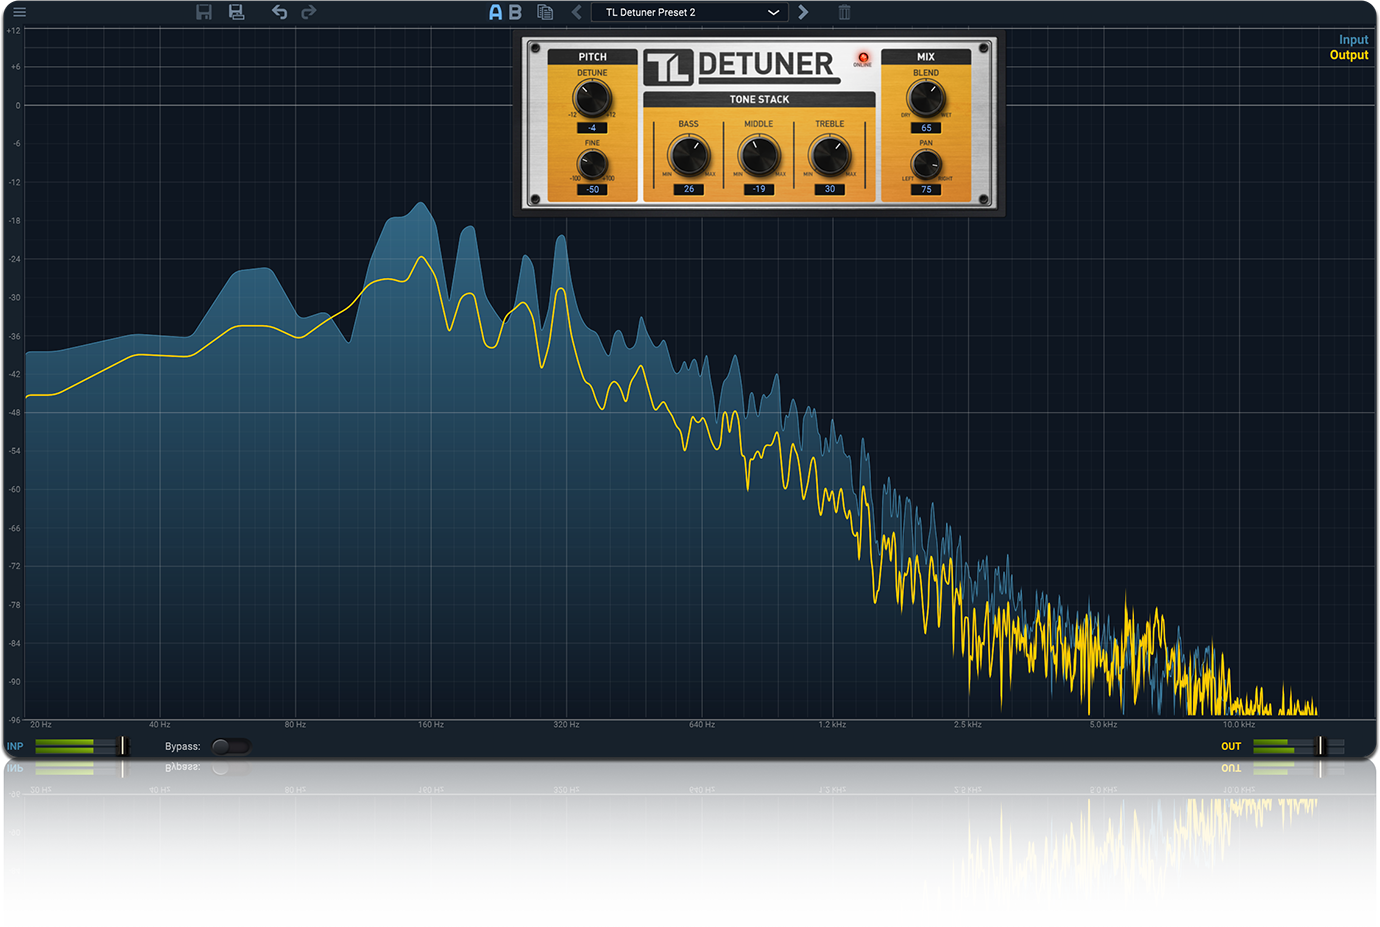Click the previous preset arrow
This screenshot has width=1380, height=927.
coord(575,12)
